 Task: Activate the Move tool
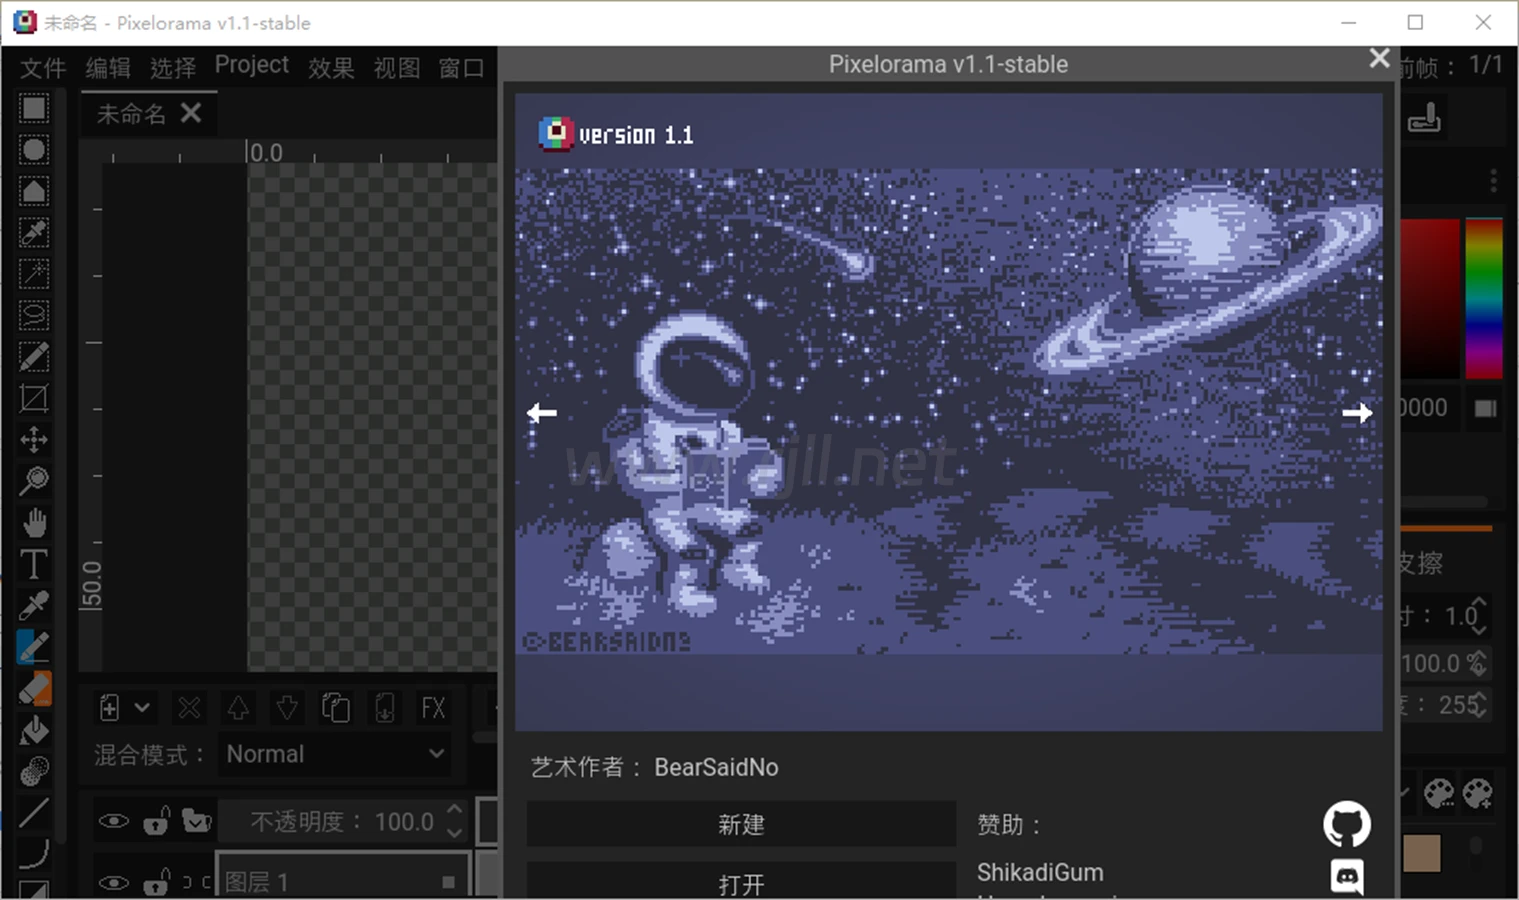(x=34, y=440)
